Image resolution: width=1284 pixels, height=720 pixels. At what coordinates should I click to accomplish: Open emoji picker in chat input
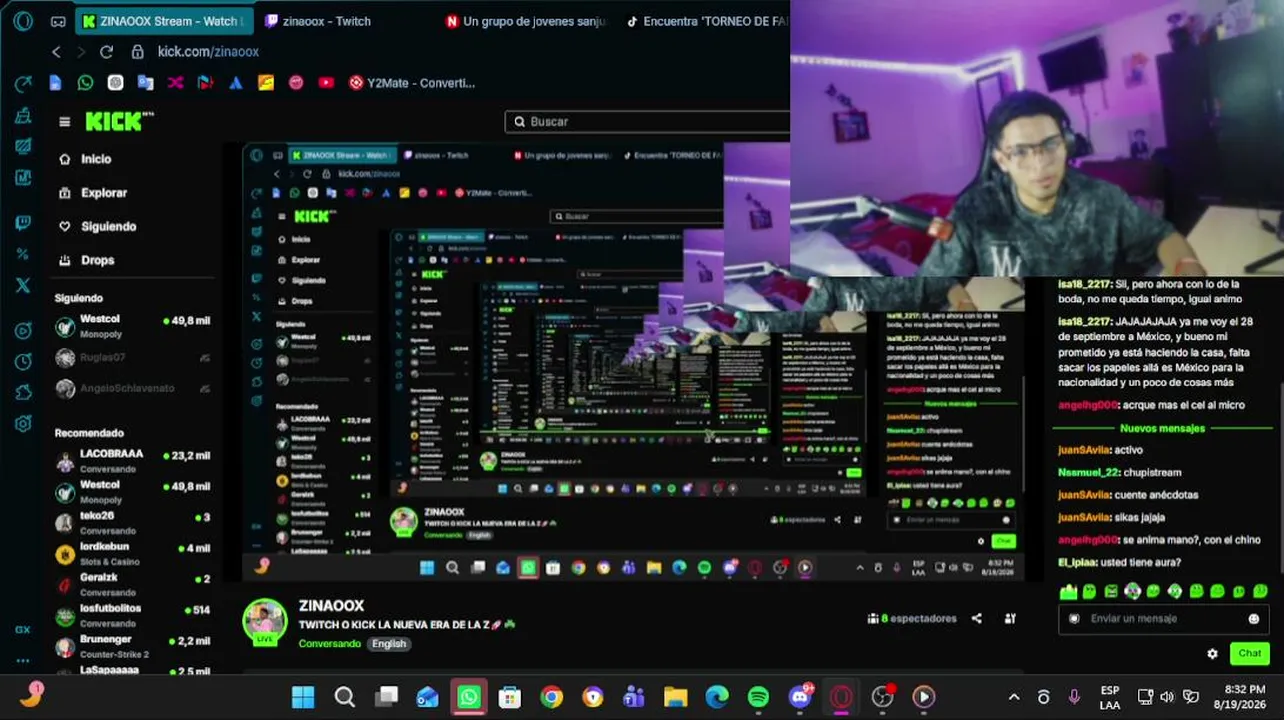click(1254, 619)
